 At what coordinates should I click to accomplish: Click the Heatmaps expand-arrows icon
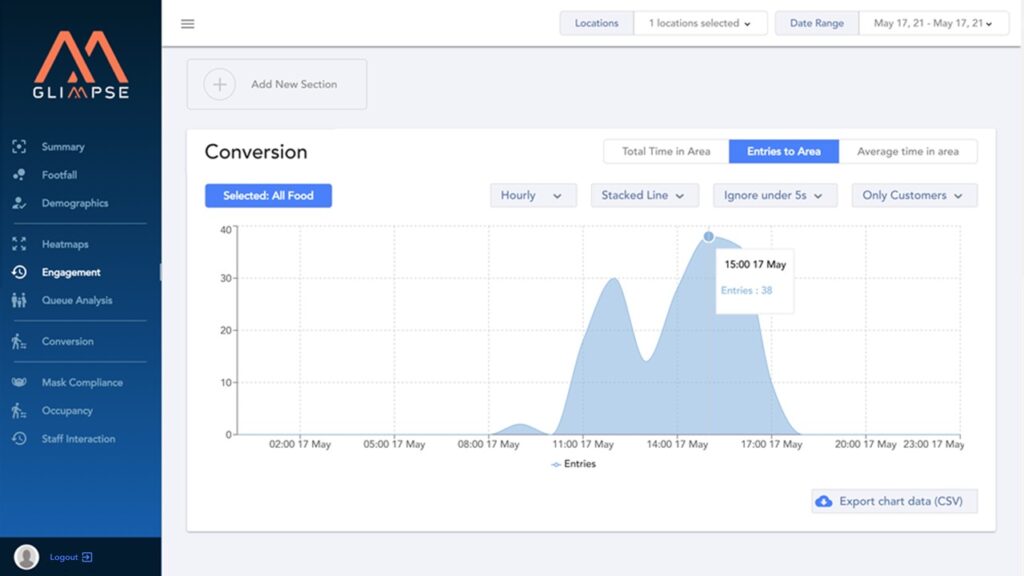coord(19,244)
